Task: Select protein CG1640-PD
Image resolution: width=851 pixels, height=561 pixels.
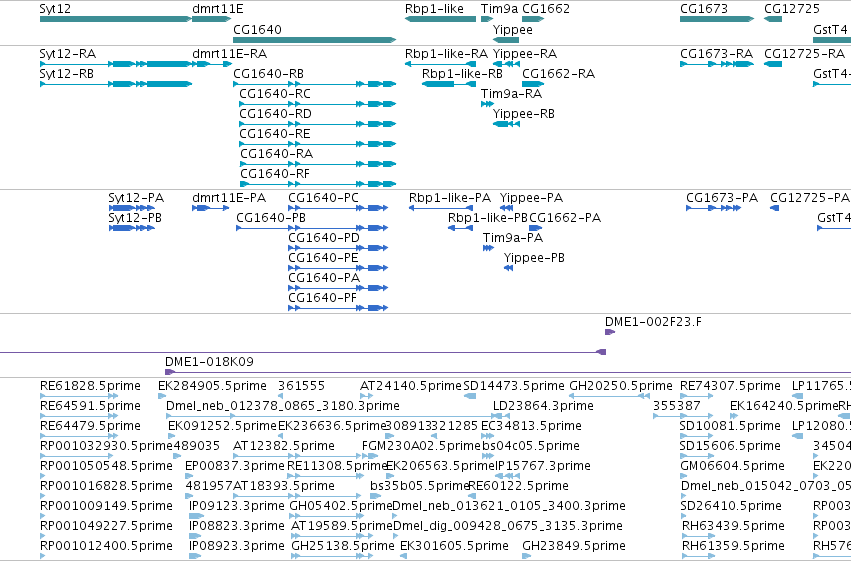Action: click(x=338, y=248)
